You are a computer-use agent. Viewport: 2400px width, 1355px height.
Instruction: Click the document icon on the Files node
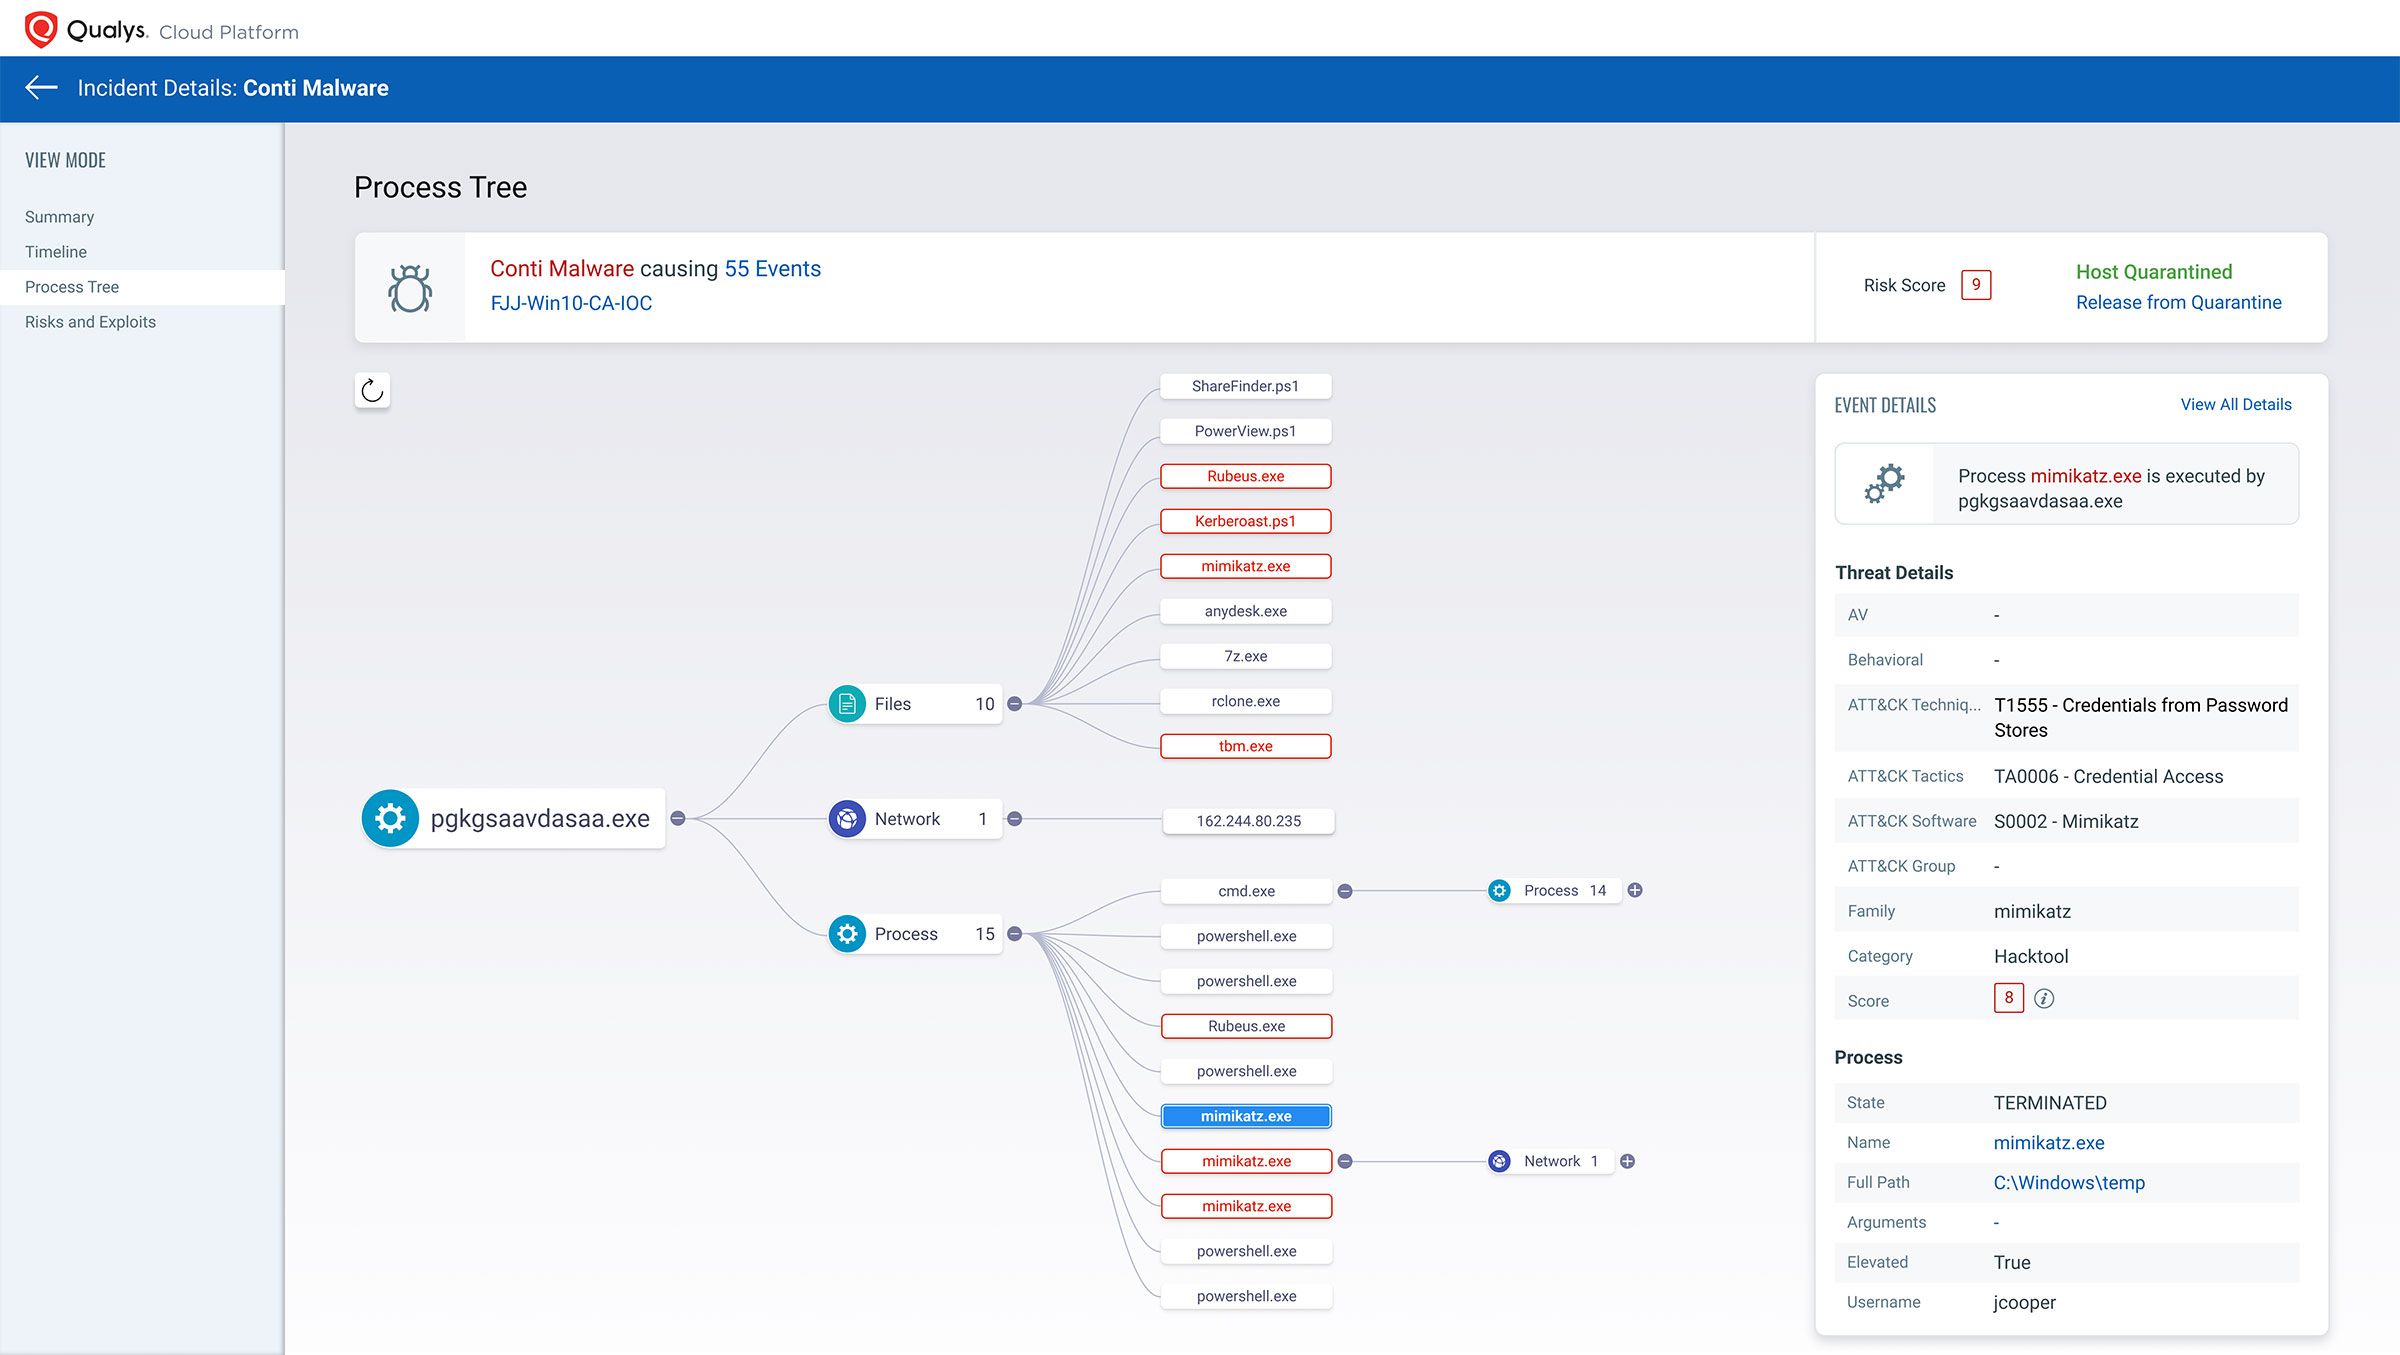pos(847,703)
